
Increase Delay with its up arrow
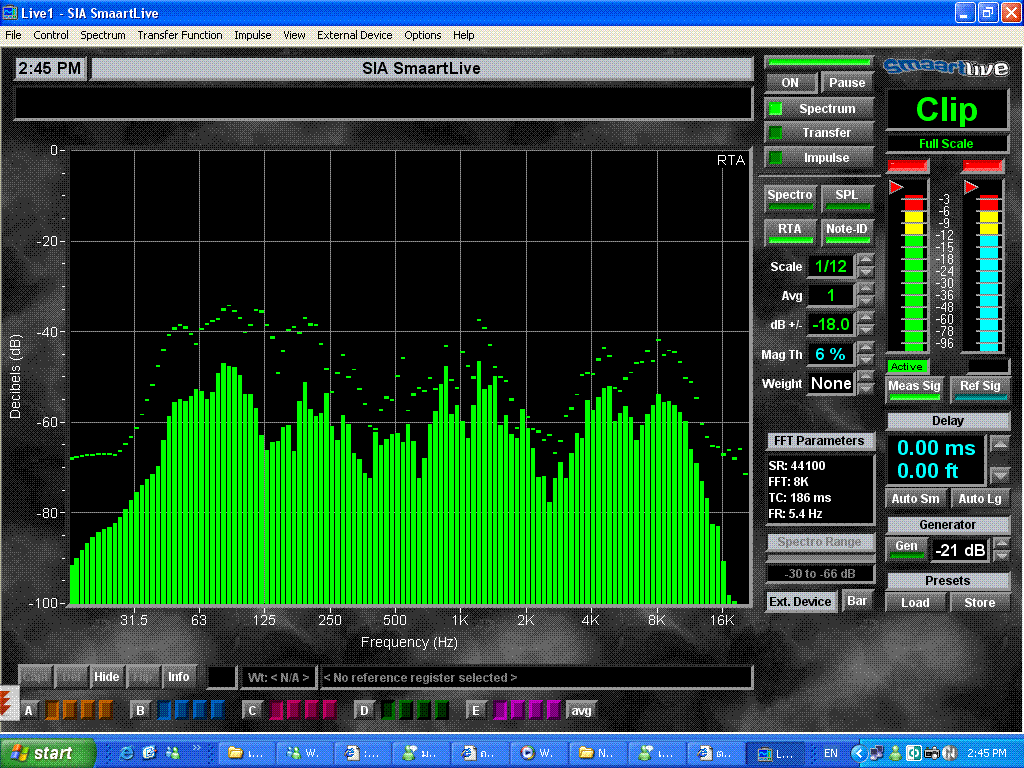coord(999,444)
